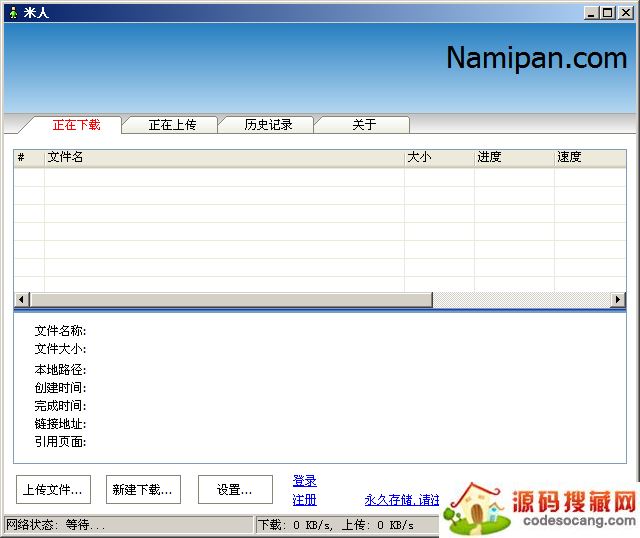This screenshot has height=538, width=640.
Task: Click the 米人 app icon in title bar
Action: click(x=12, y=12)
